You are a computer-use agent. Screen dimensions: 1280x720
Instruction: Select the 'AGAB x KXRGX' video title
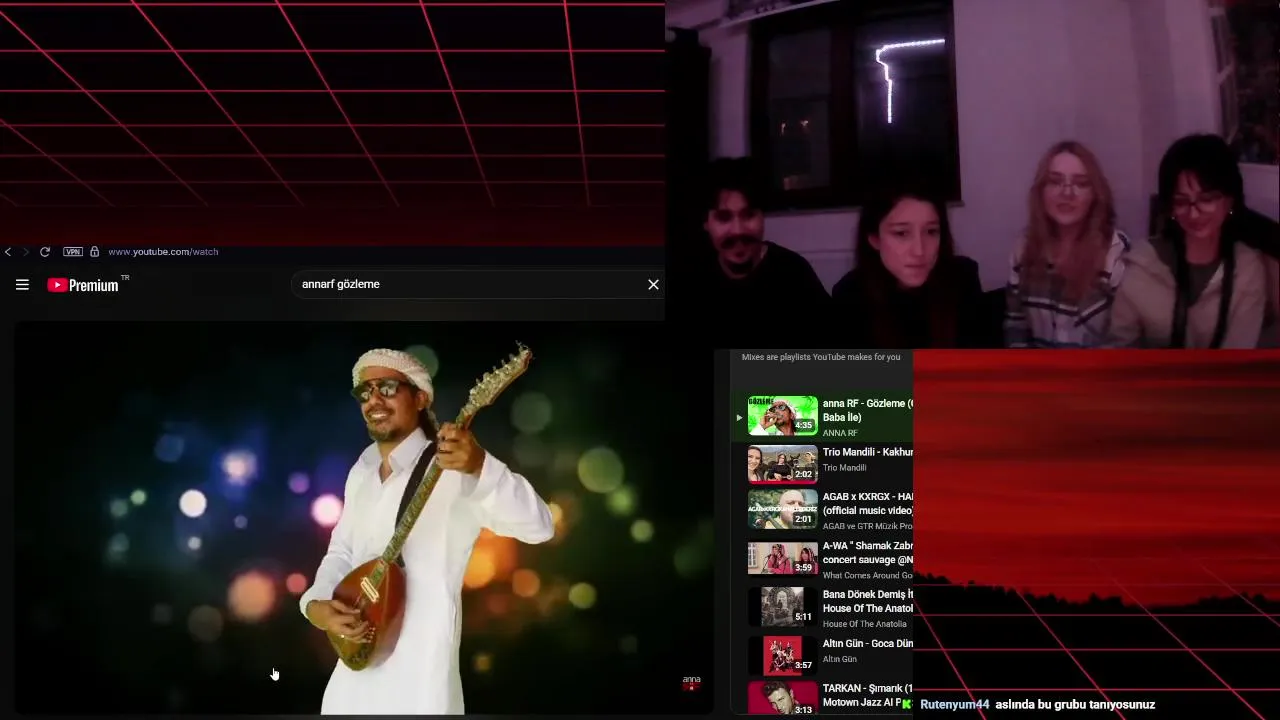[x=867, y=504]
